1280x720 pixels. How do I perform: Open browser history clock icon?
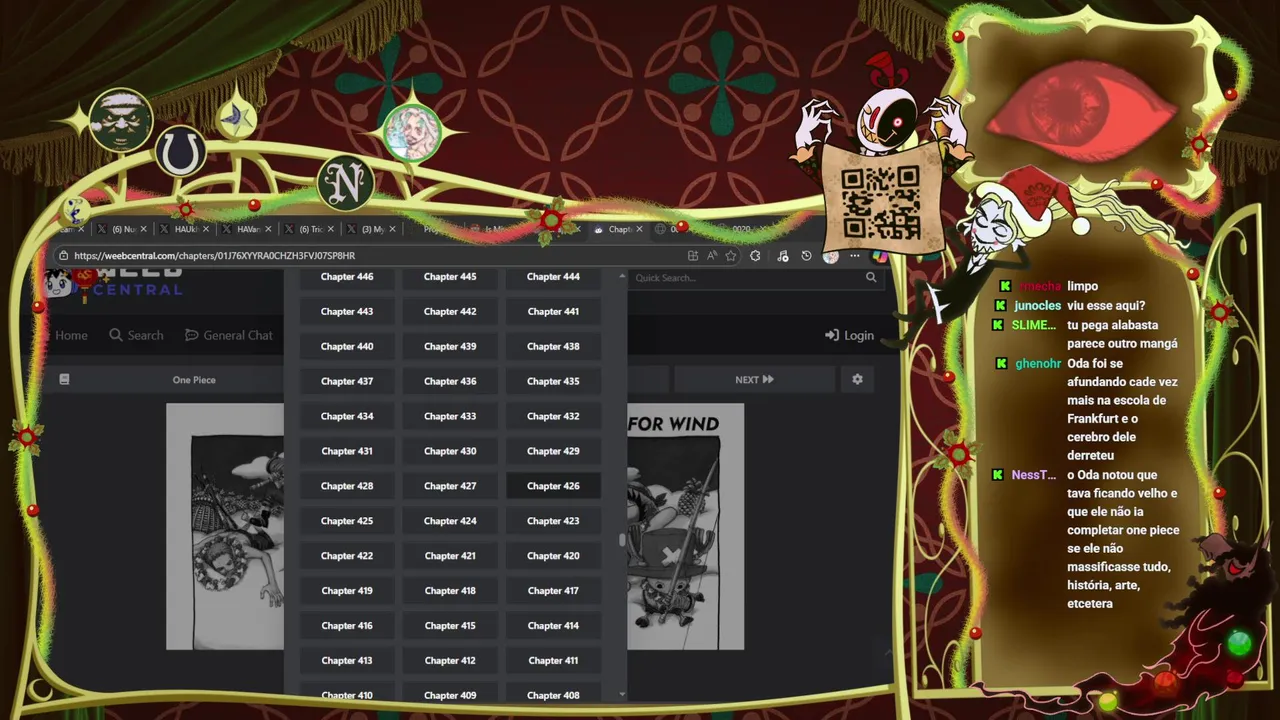pos(806,256)
